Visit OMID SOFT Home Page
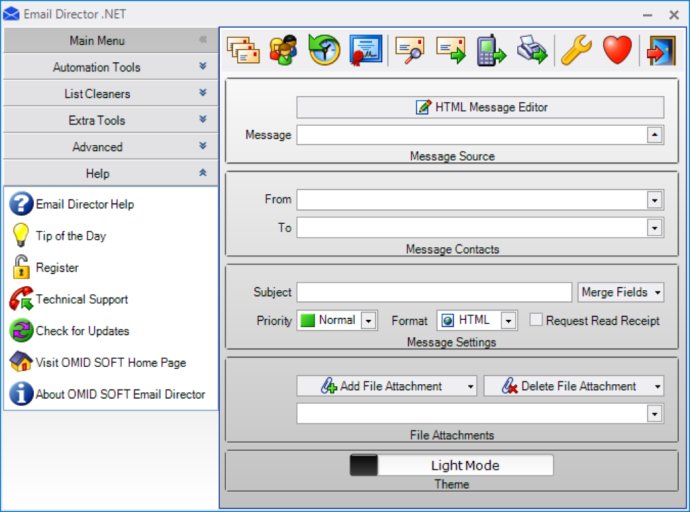690x512 pixels. pos(111,362)
